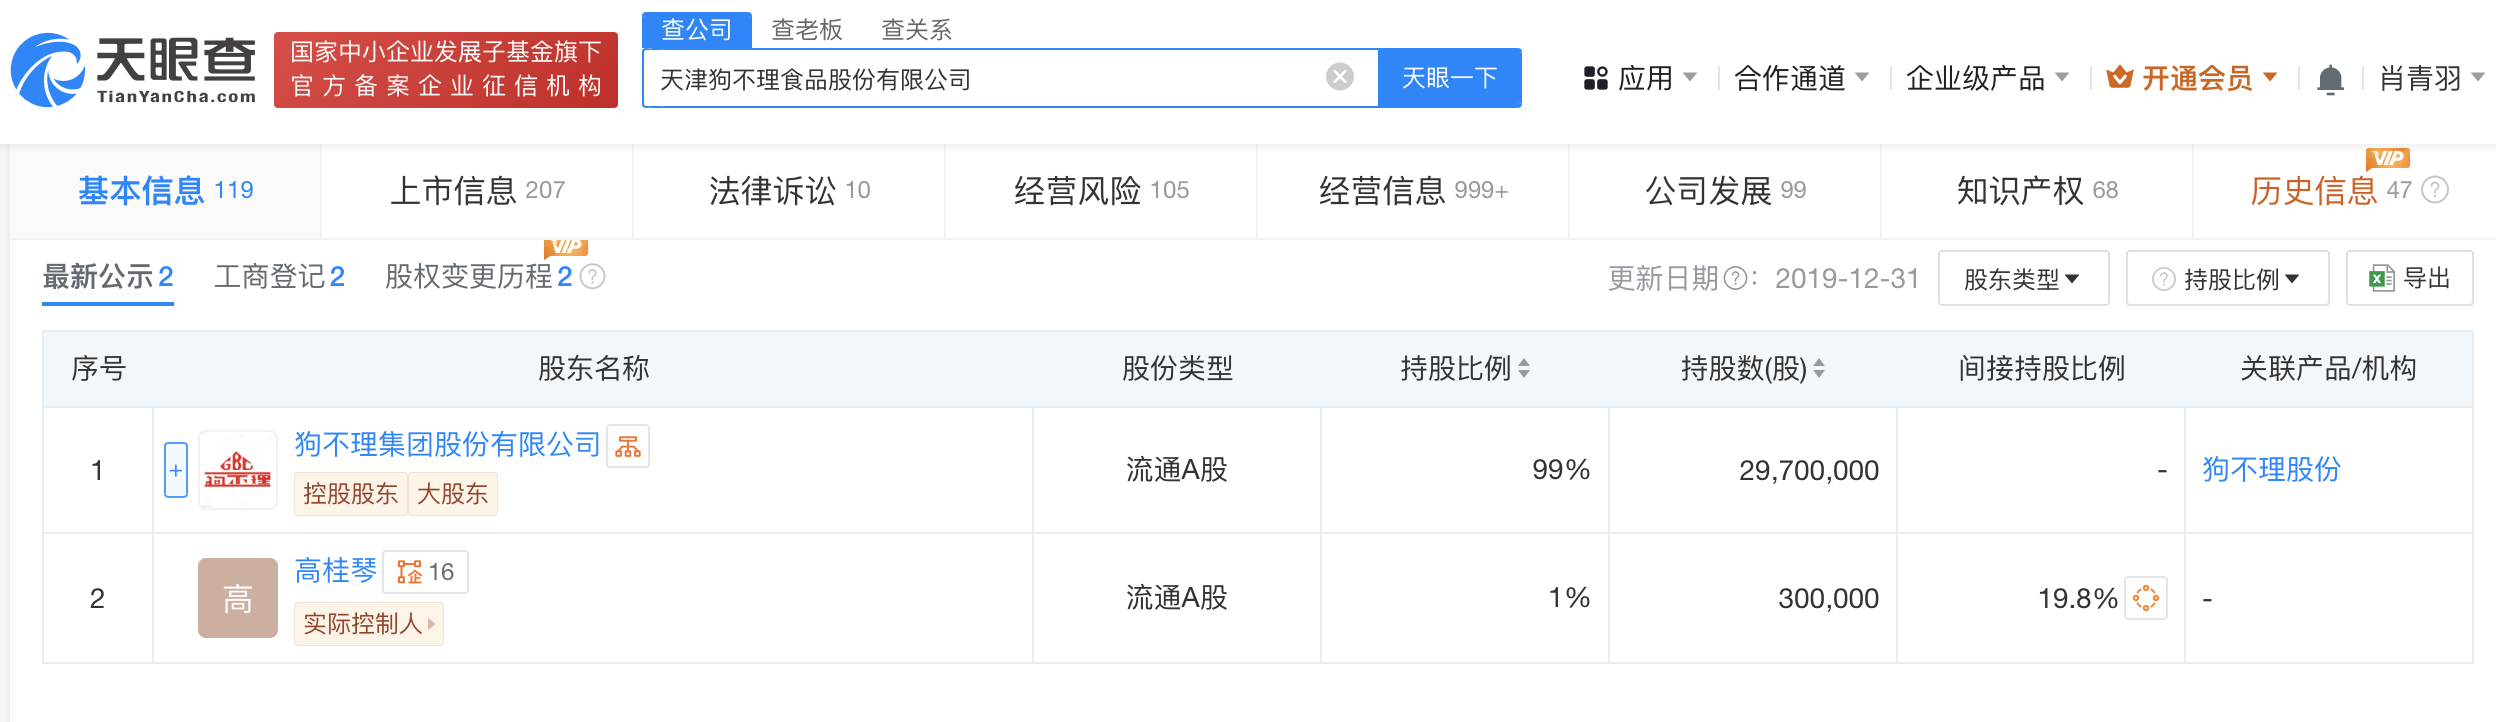Switch to the 经营信息 tab

[x=1413, y=190]
